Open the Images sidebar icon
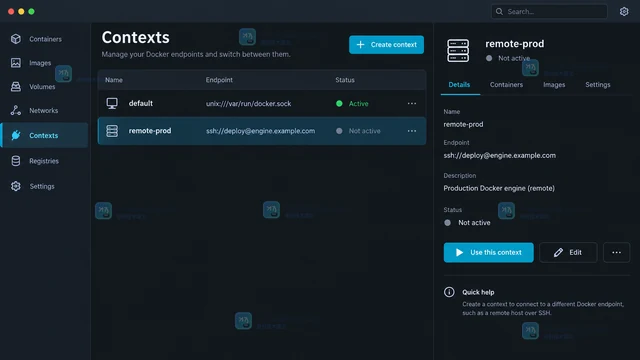 16,62
